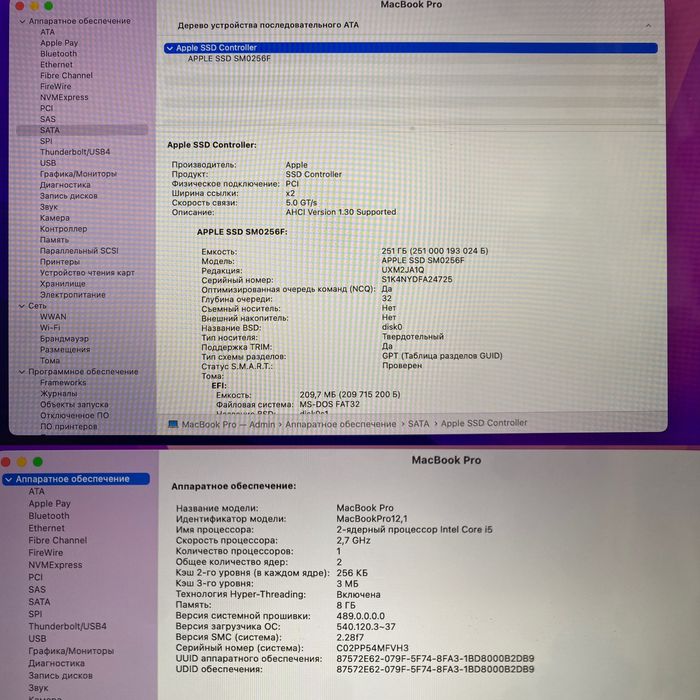Open Thunderbolt/USB4 in top window sidebar
The width and height of the screenshot is (700, 700).
75,152
